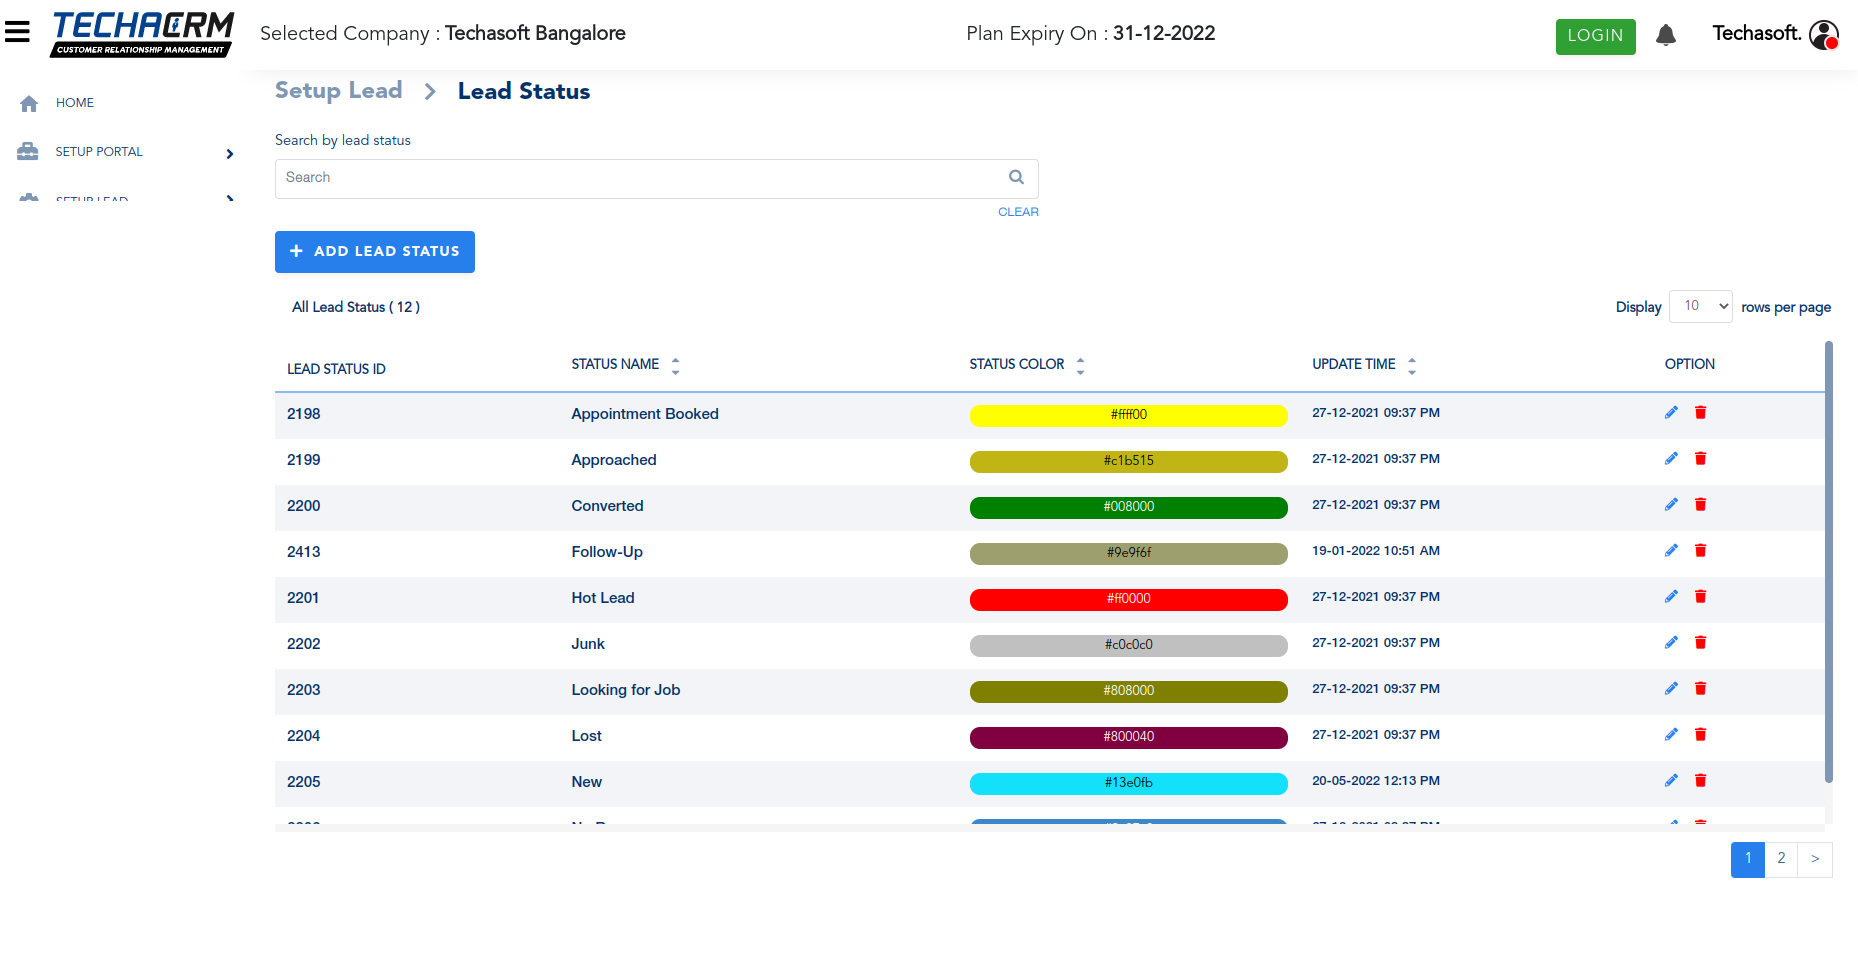Image resolution: width=1858 pixels, height=970 pixels.
Task: Click the Home sidebar icon
Action: (x=29, y=103)
